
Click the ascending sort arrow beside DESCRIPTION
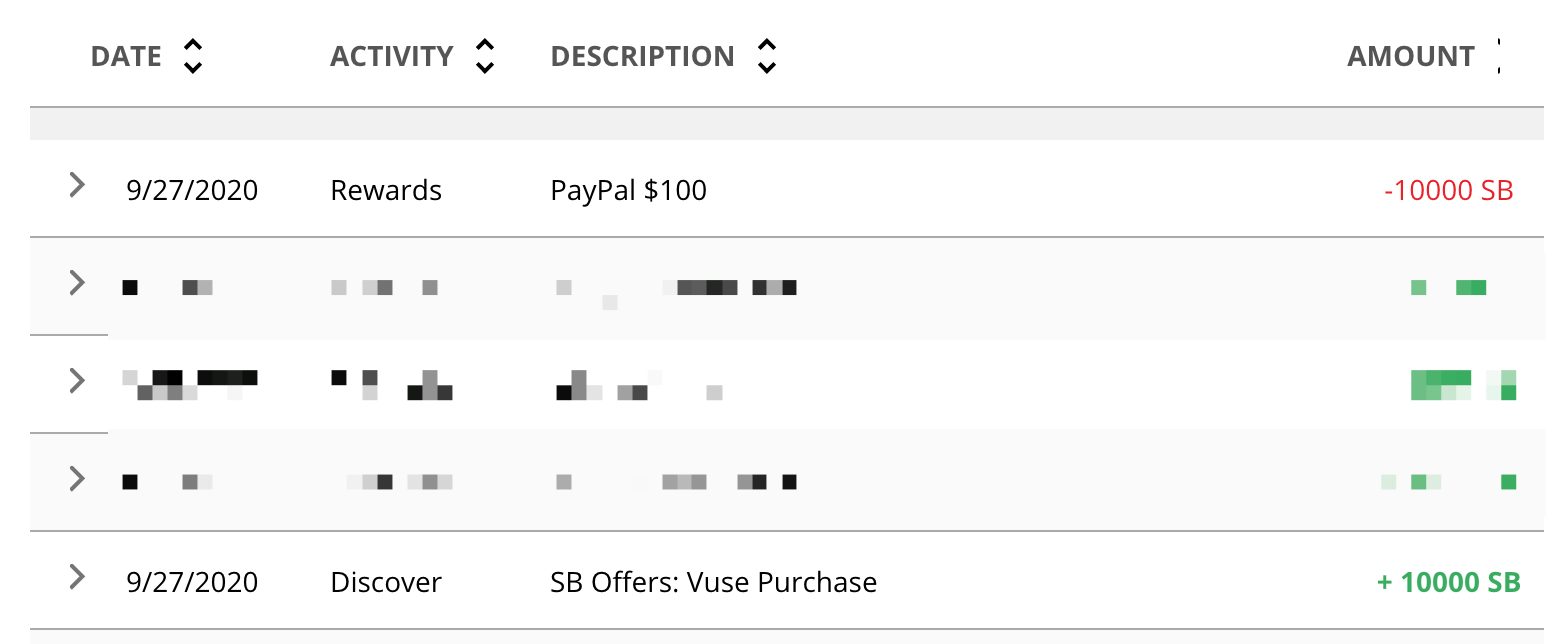tap(766, 44)
